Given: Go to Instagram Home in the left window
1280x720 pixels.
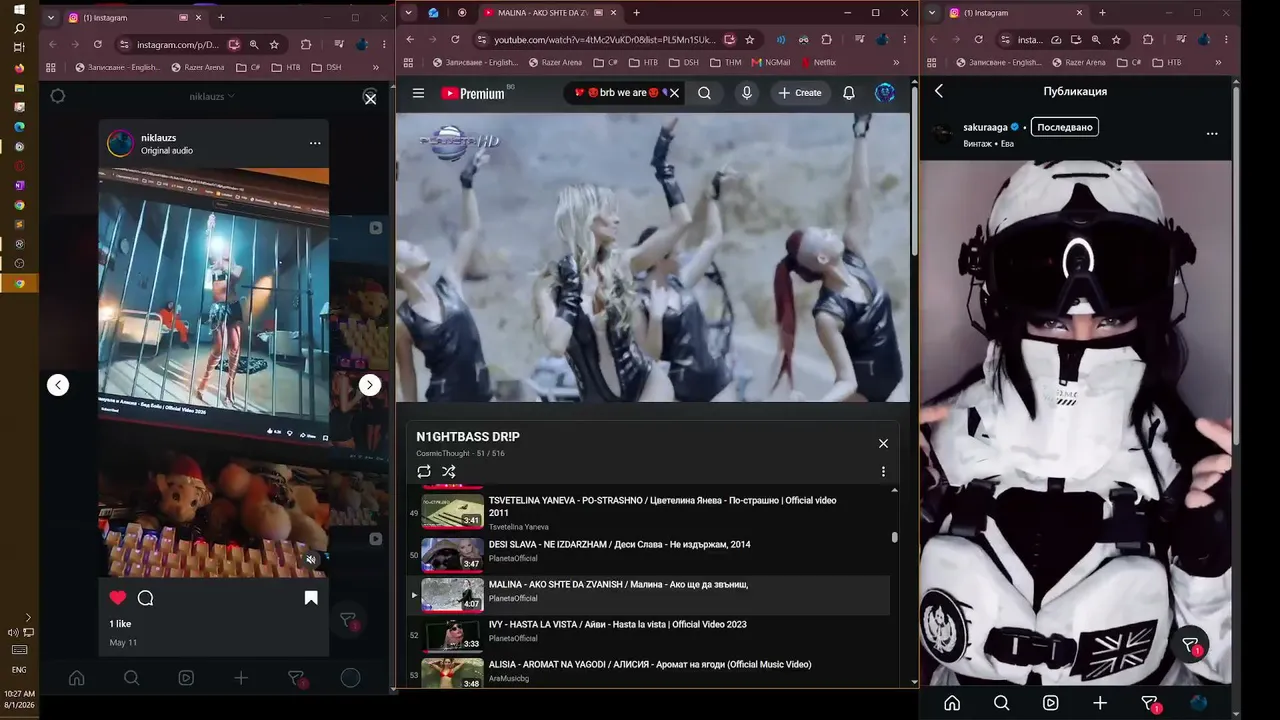Looking at the screenshot, I should click(76, 678).
